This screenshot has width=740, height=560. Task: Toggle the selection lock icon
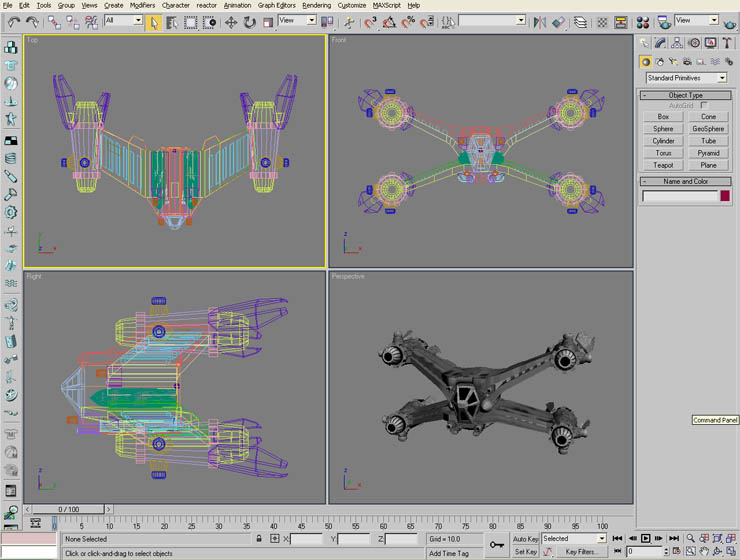pyautogui.click(x=260, y=539)
